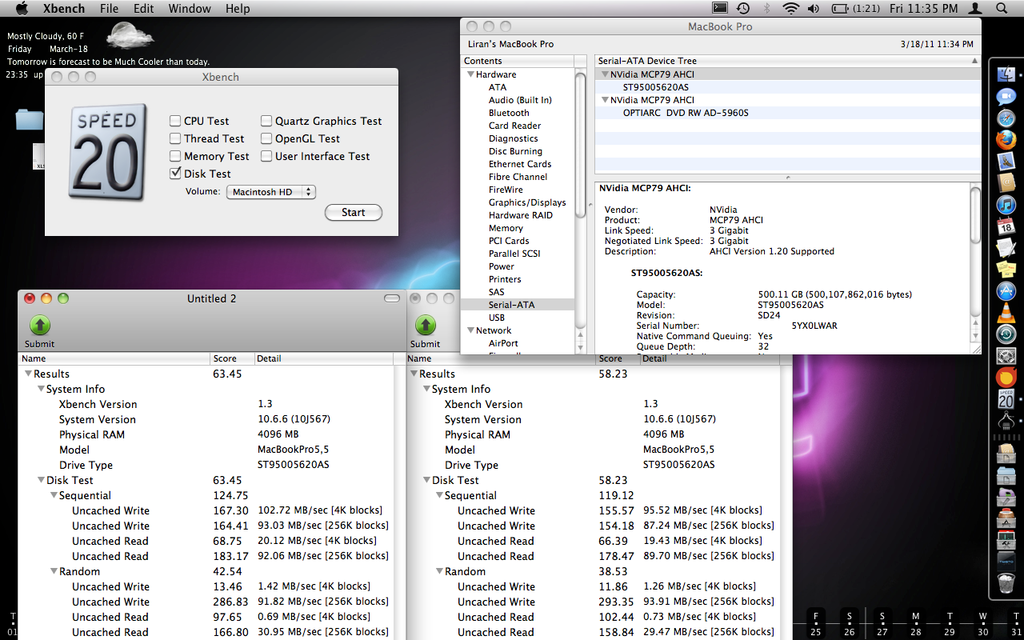Select Memory in the Contents list
This screenshot has height=640, width=1024.
pyautogui.click(x=505, y=228)
